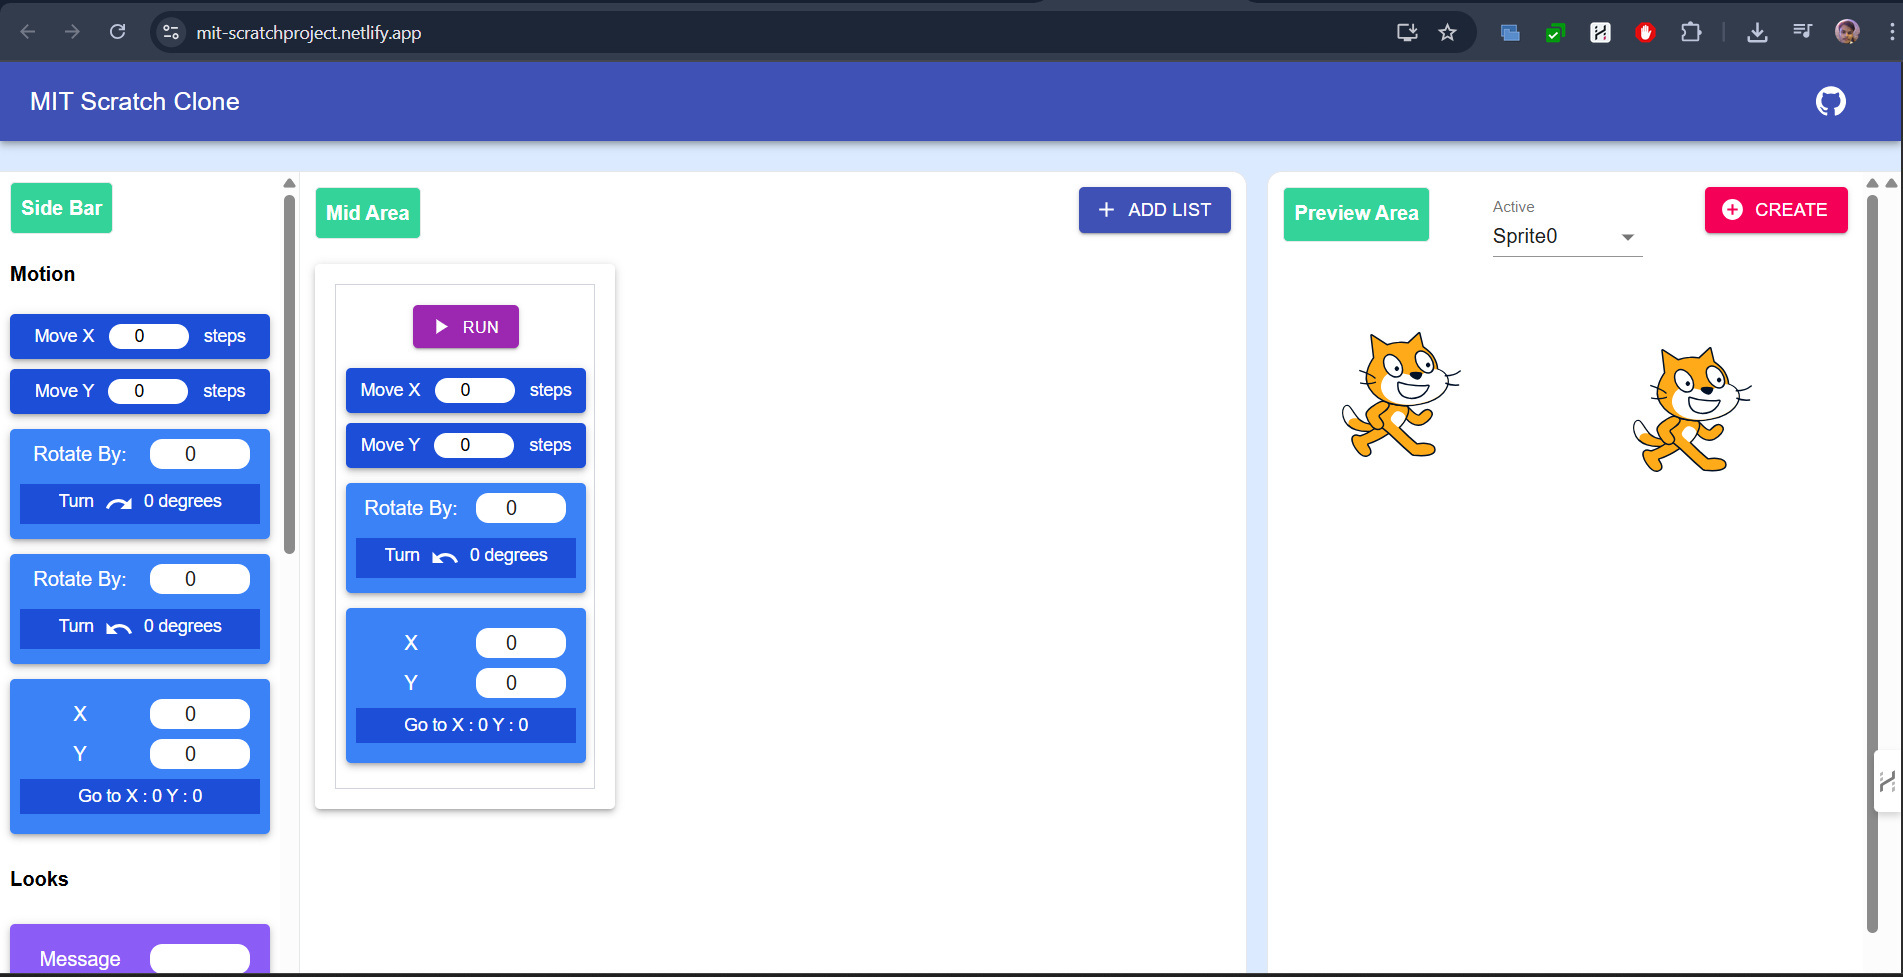
Task: Click the MIT Scratch Clone title
Action: (135, 101)
